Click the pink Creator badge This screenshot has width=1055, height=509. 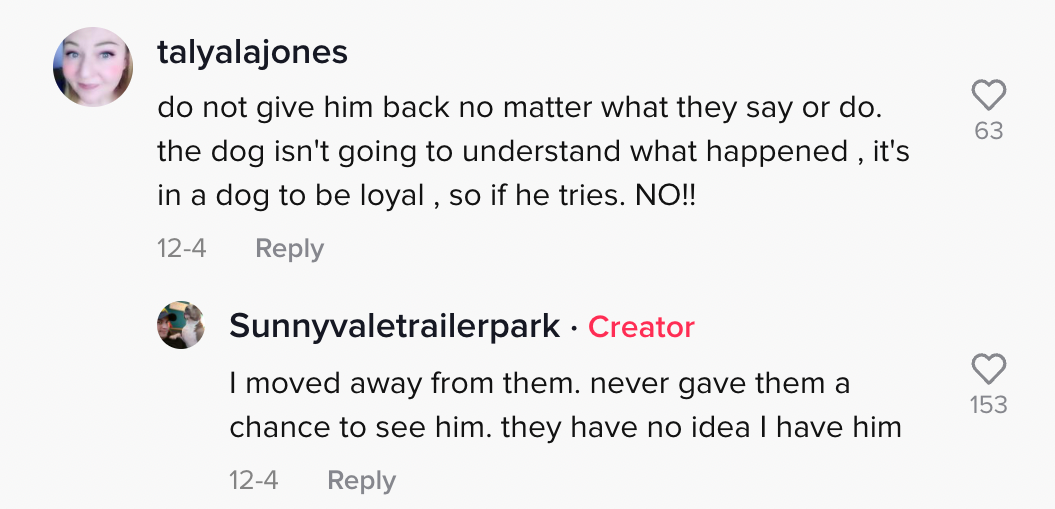(641, 326)
